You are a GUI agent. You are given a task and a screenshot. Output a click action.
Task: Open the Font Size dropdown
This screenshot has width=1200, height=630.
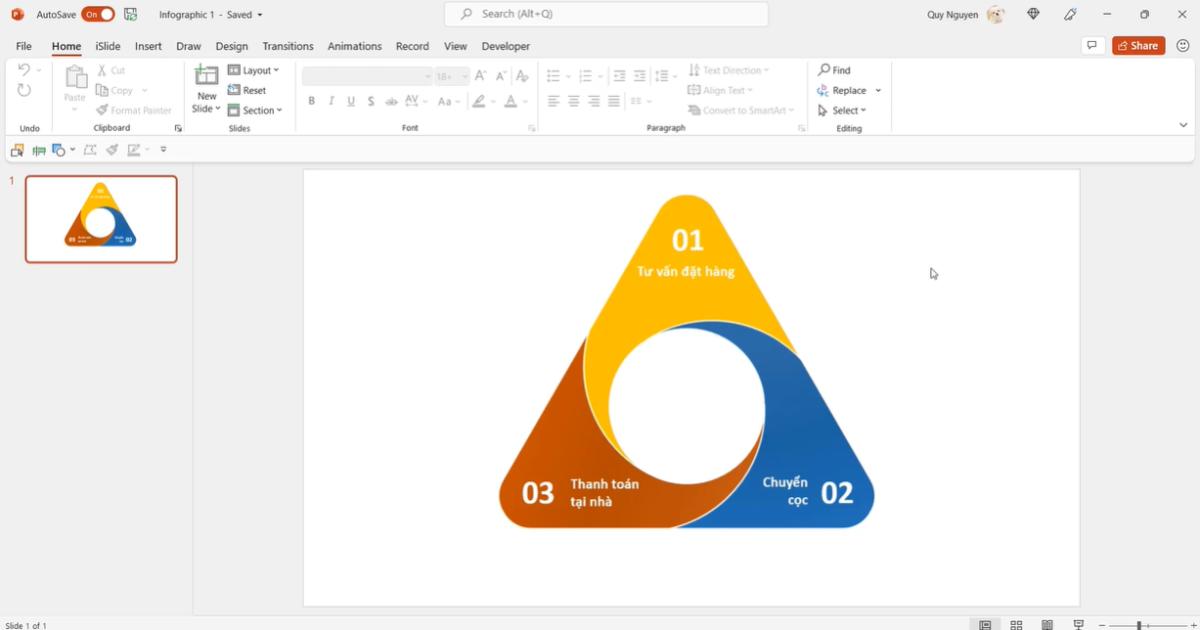coord(463,76)
